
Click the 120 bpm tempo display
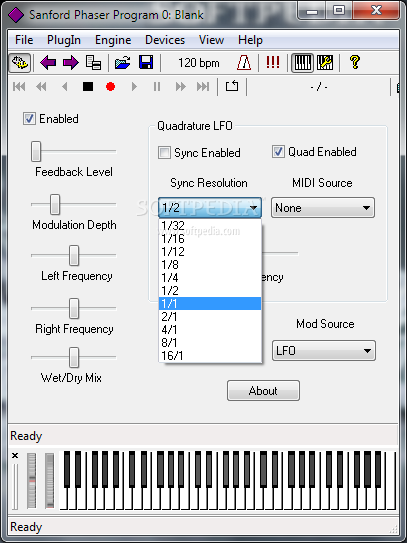point(199,63)
